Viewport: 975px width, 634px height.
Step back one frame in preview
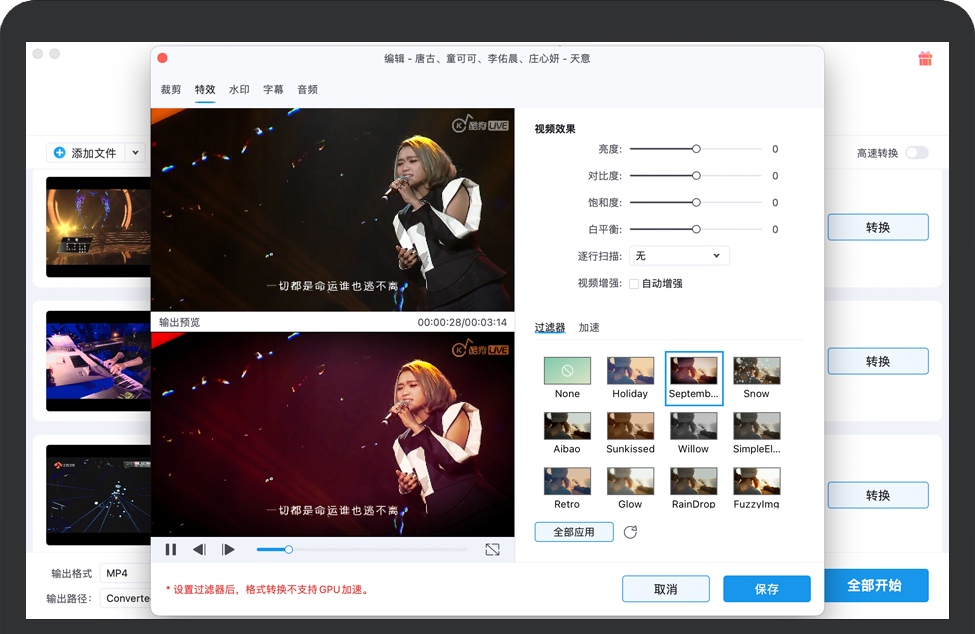(x=199, y=549)
